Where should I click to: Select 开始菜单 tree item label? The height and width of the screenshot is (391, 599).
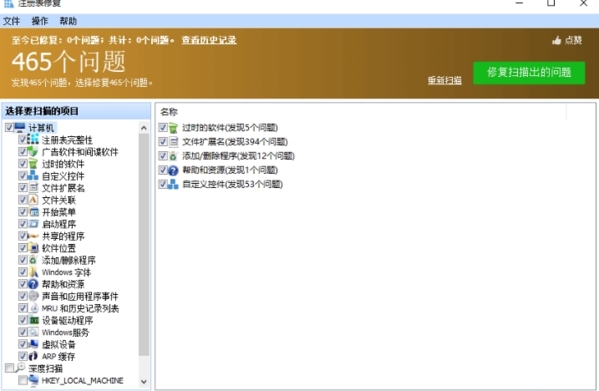(x=58, y=212)
